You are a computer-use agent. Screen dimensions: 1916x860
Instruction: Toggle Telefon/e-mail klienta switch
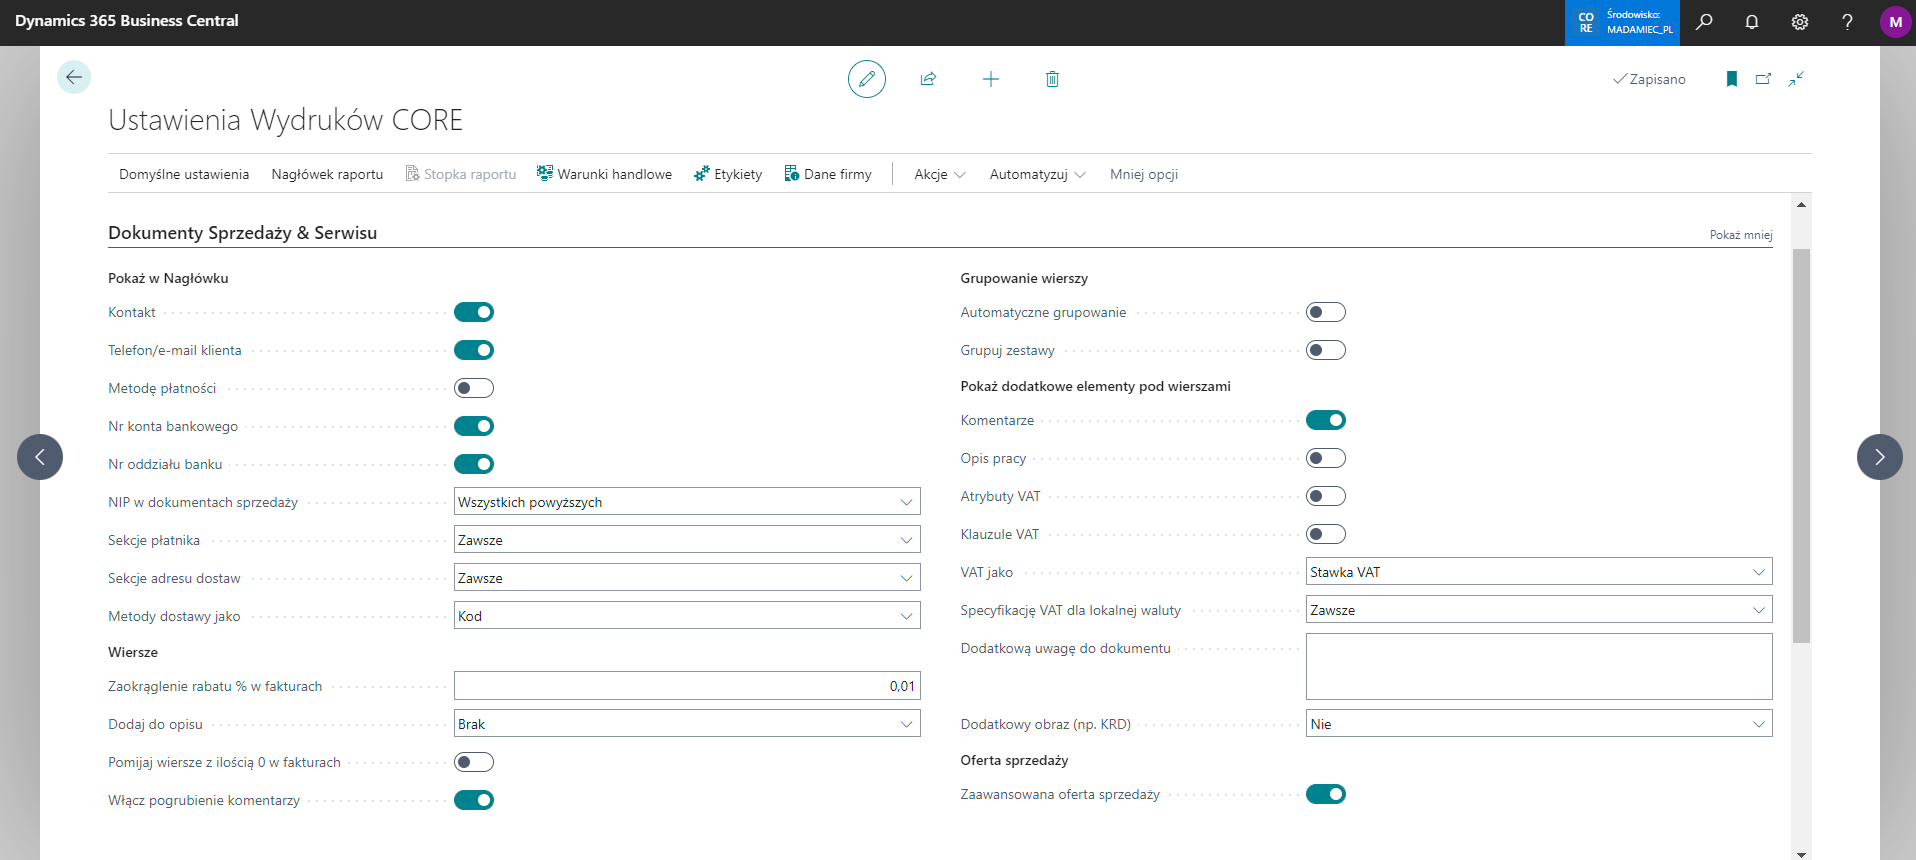click(x=474, y=350)
